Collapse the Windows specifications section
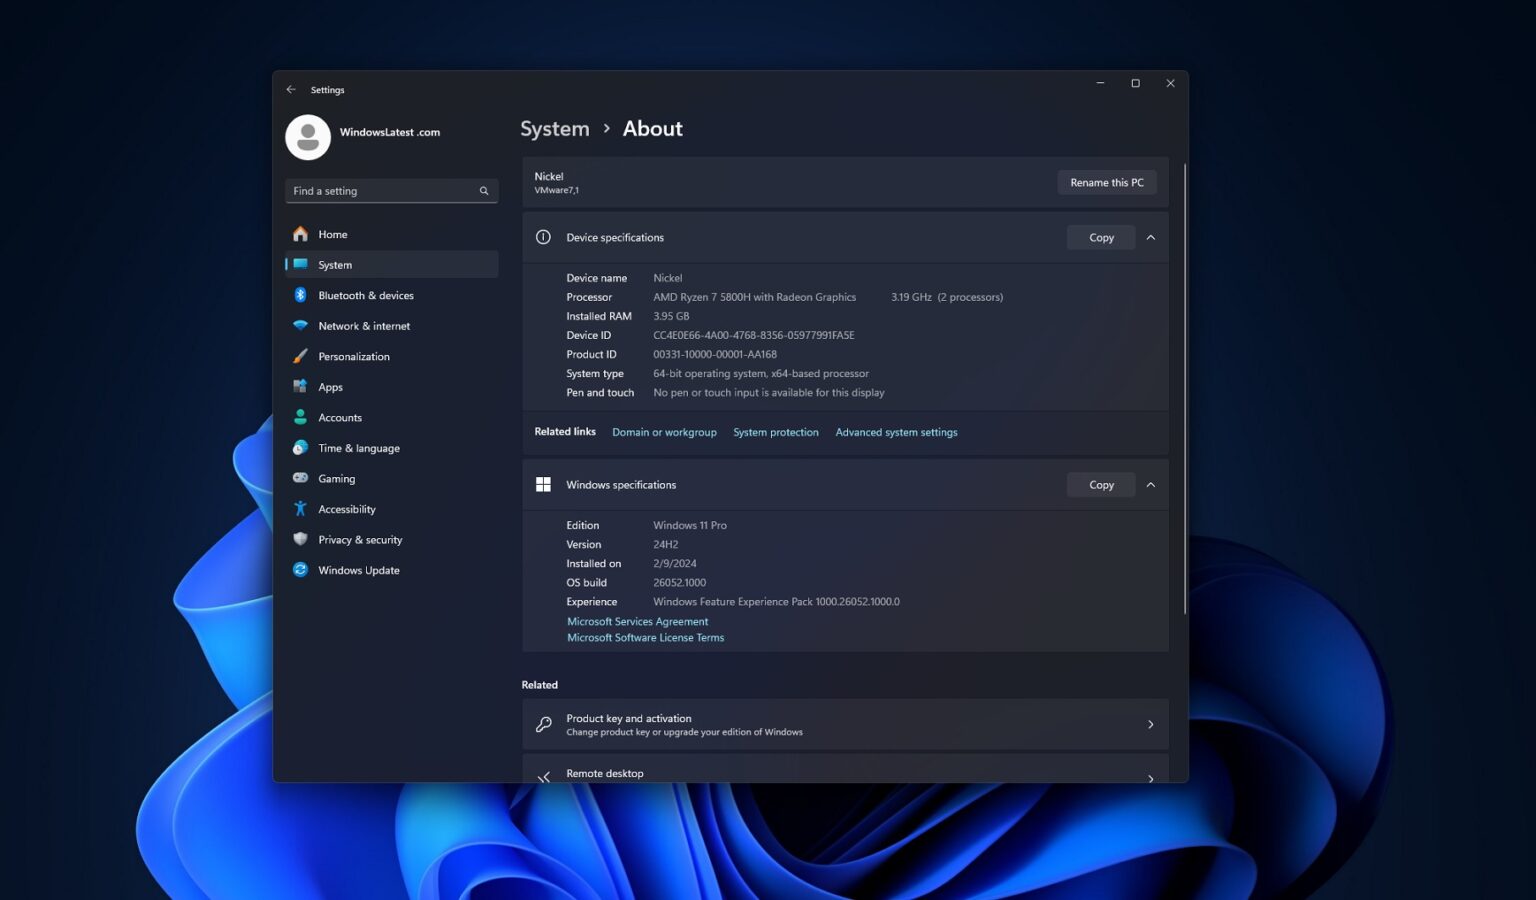 coord(1150,484)
